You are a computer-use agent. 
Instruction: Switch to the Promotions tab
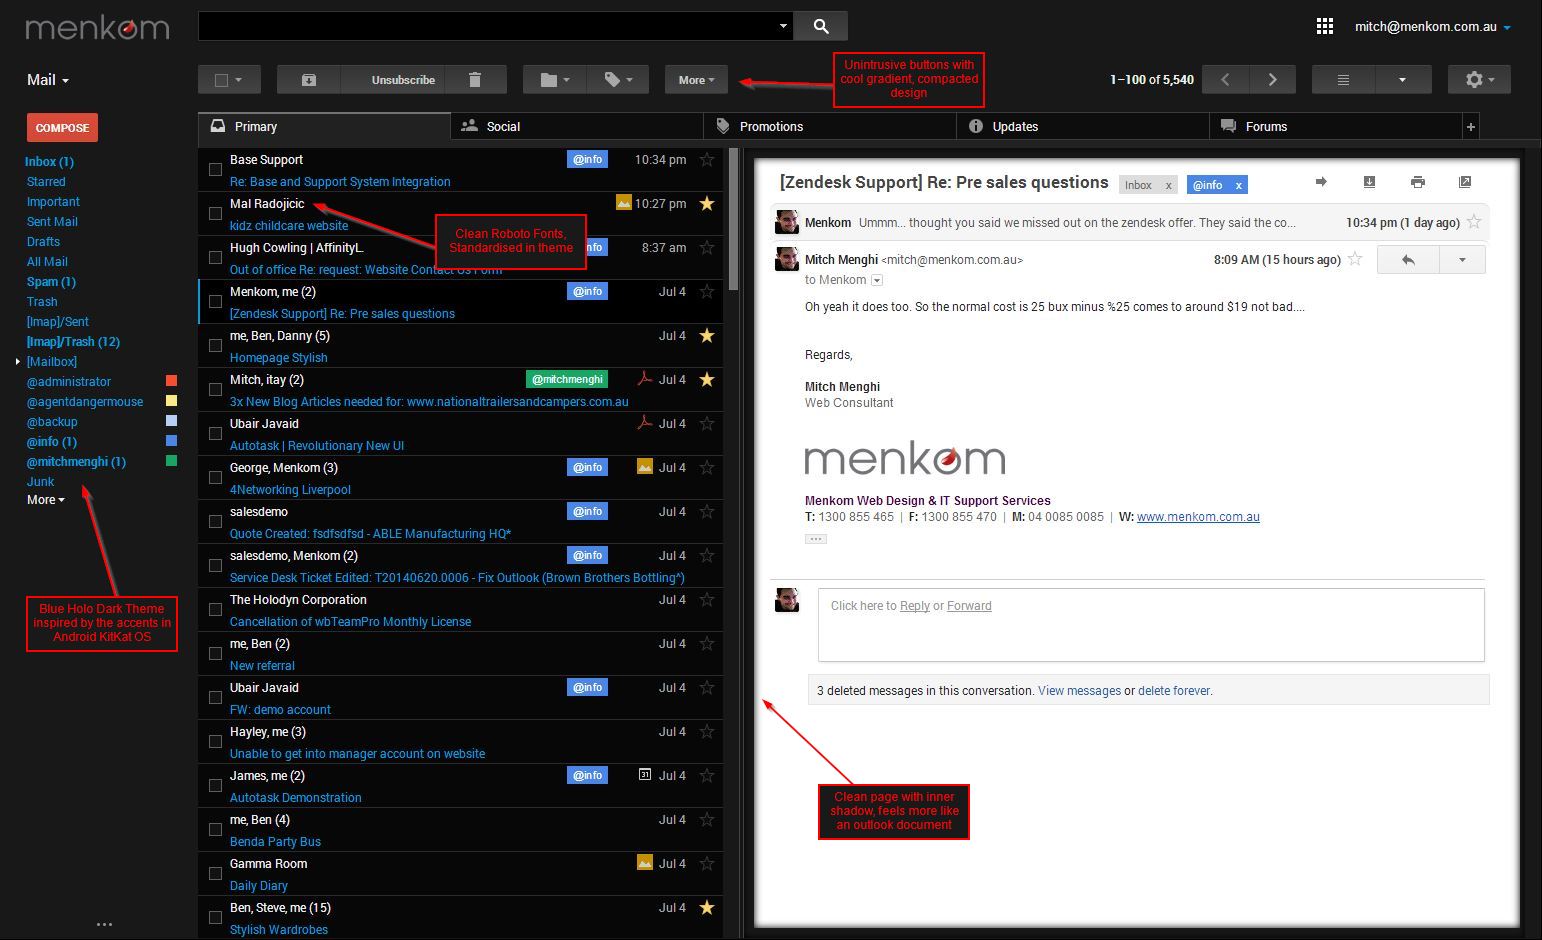coord(770,127)
